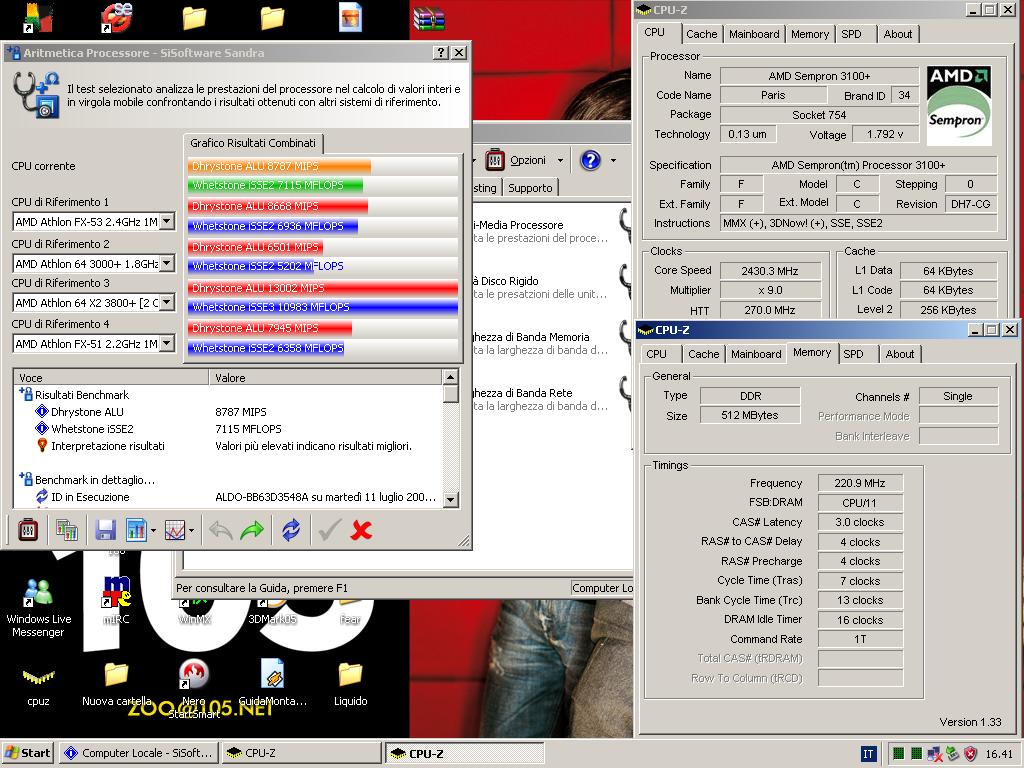Image resolution: width=1024 pixels, height=768 pixels.
Task: Click the red X cancel icon in Sandra toolbar
Action: [361, 530]
